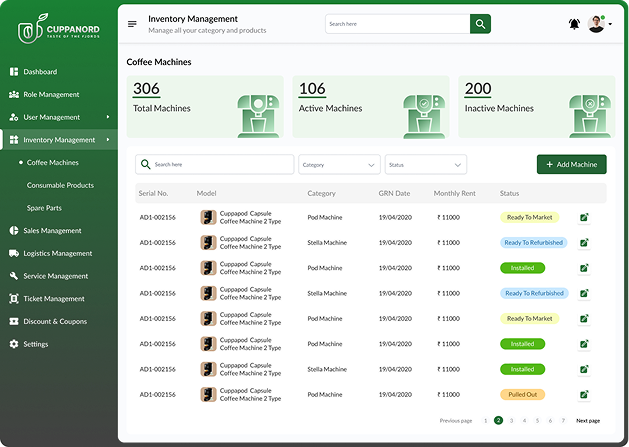Select Coffee Machines submenu item
This screenshot has height=447, width=629.
(x=53, y=163)
